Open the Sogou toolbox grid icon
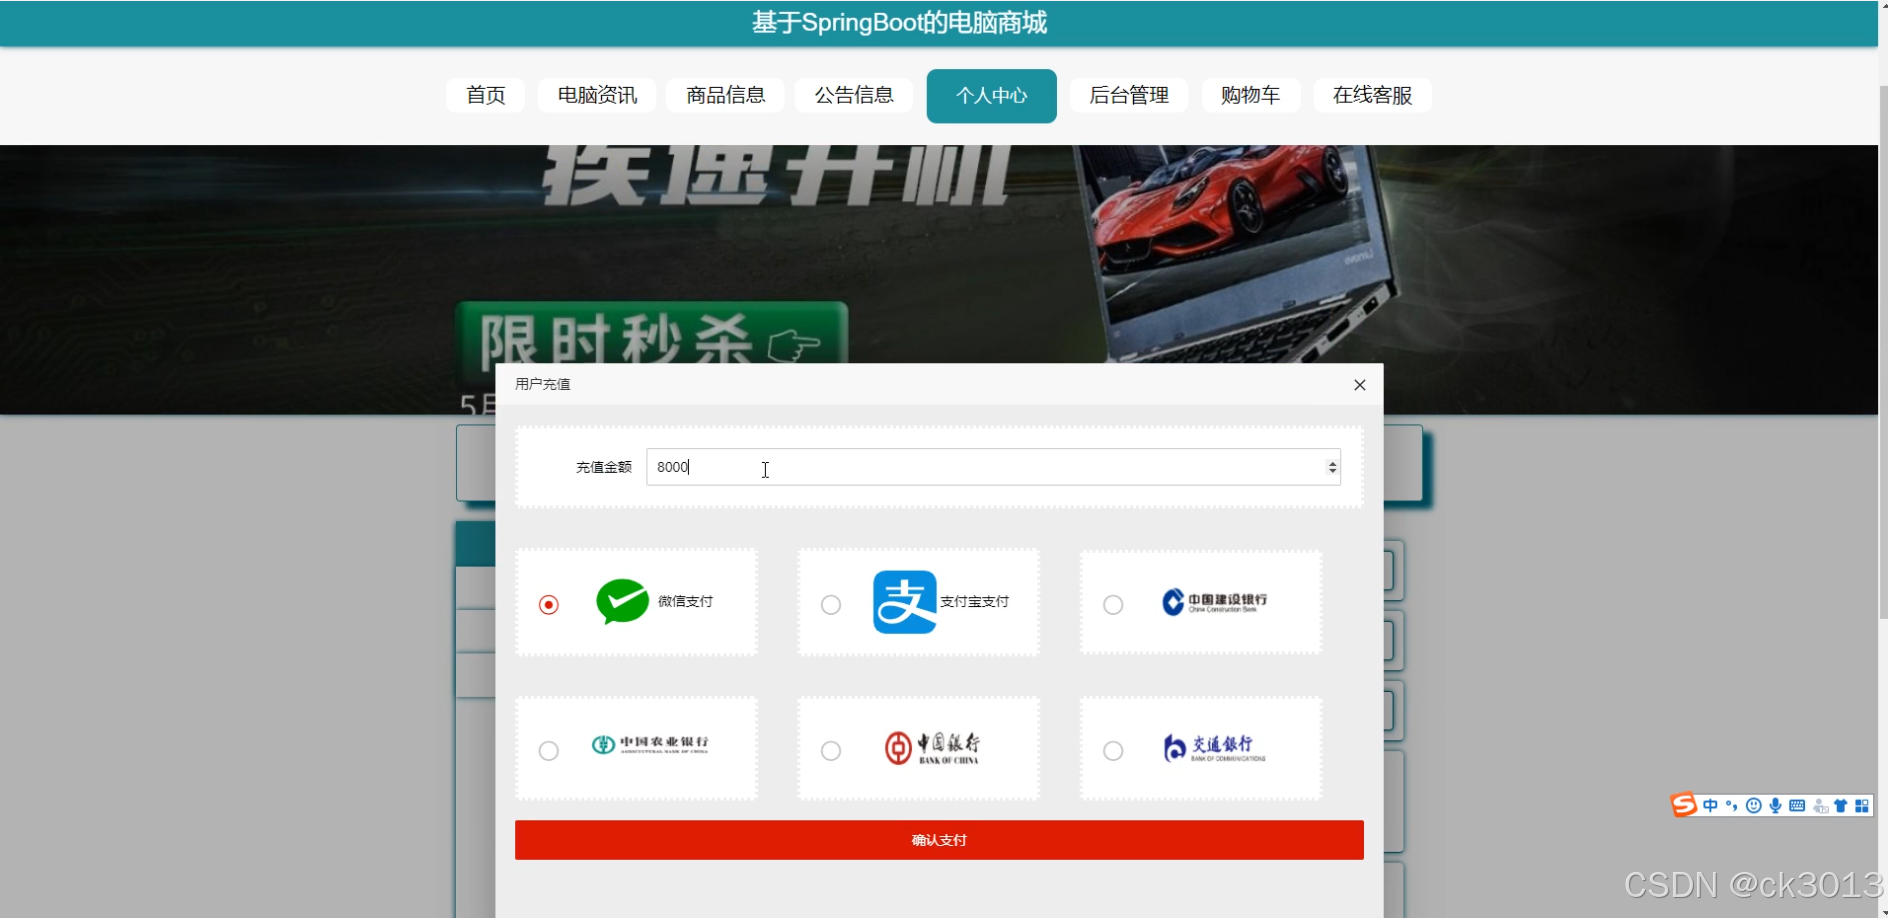The height and width of the screenshot is (918, 1888). pos(1861,805)
